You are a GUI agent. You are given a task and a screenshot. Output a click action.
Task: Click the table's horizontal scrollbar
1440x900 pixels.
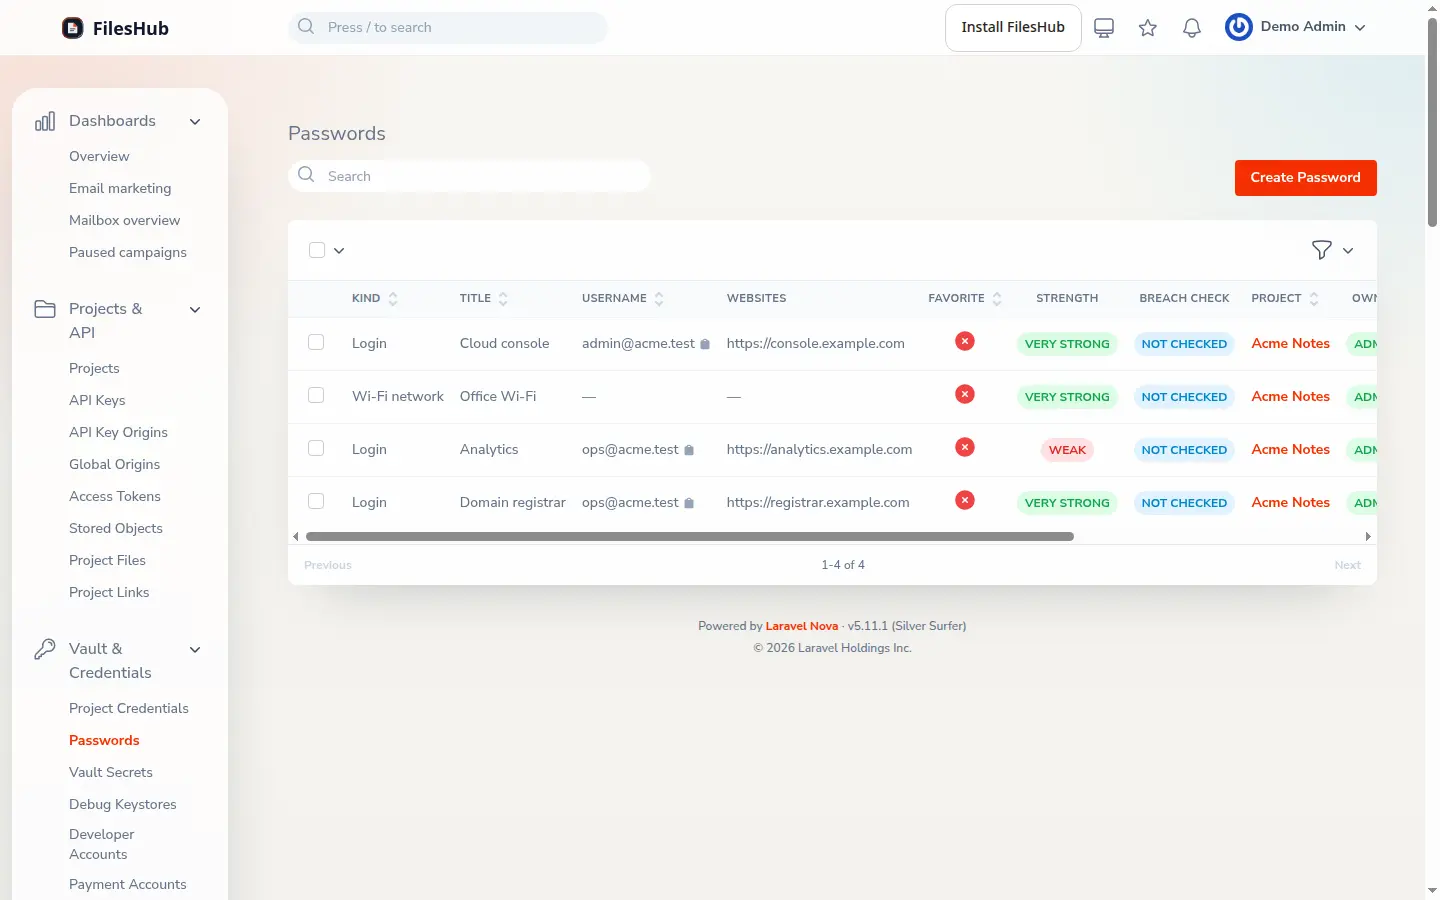690,537
